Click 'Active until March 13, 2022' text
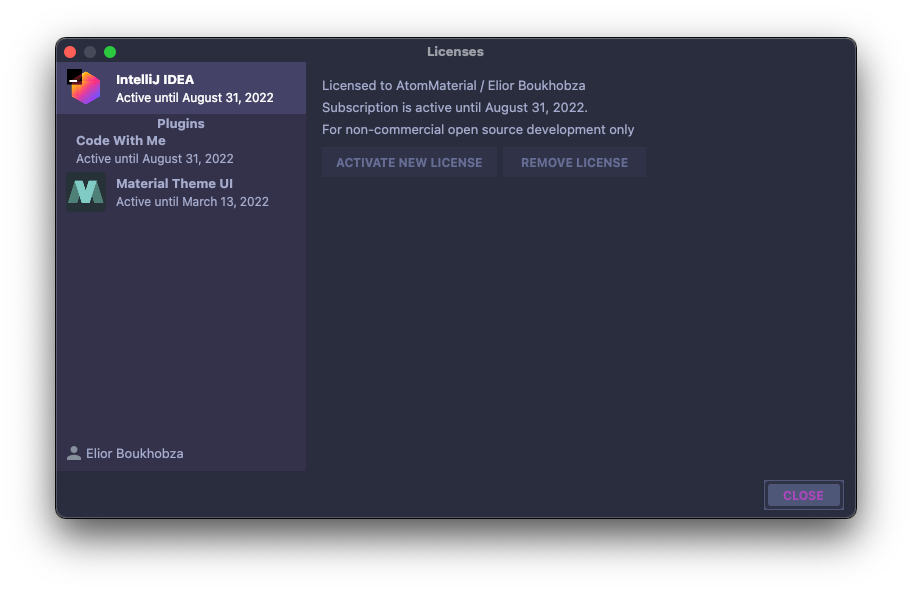This screenshot has height=592, width=912. coord(192,202)
